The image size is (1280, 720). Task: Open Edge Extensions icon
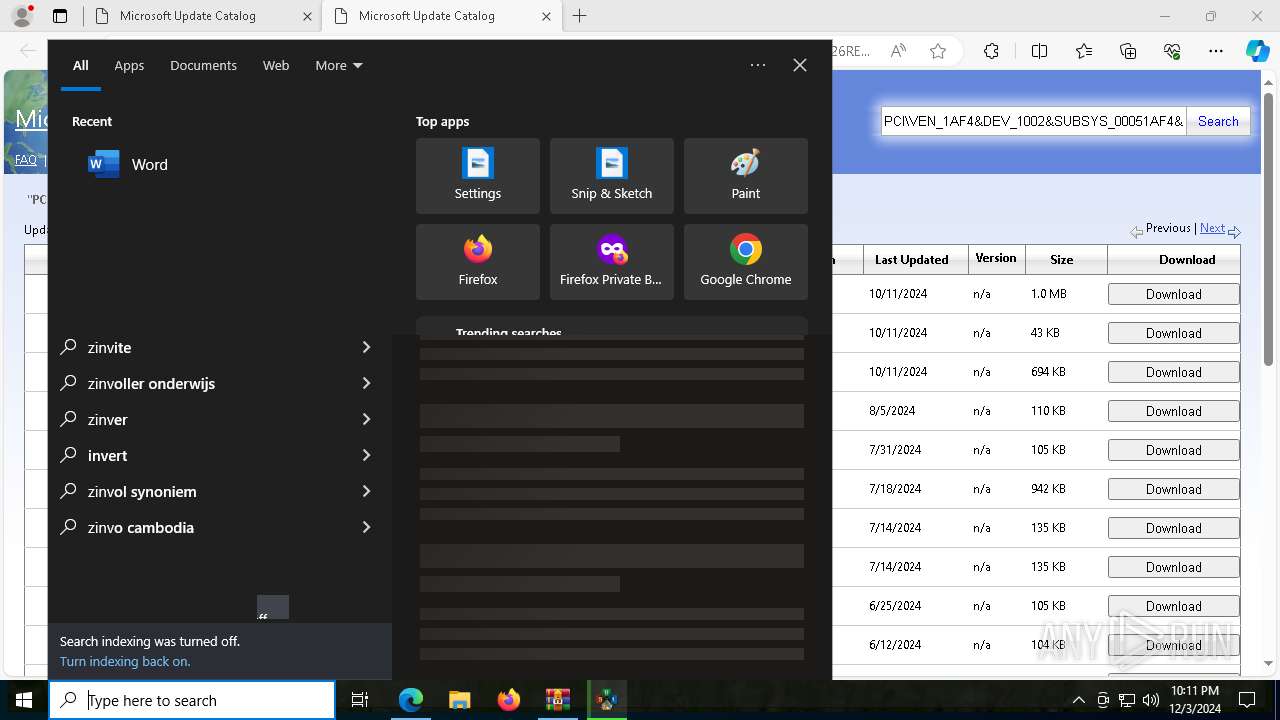coord(991,51)
